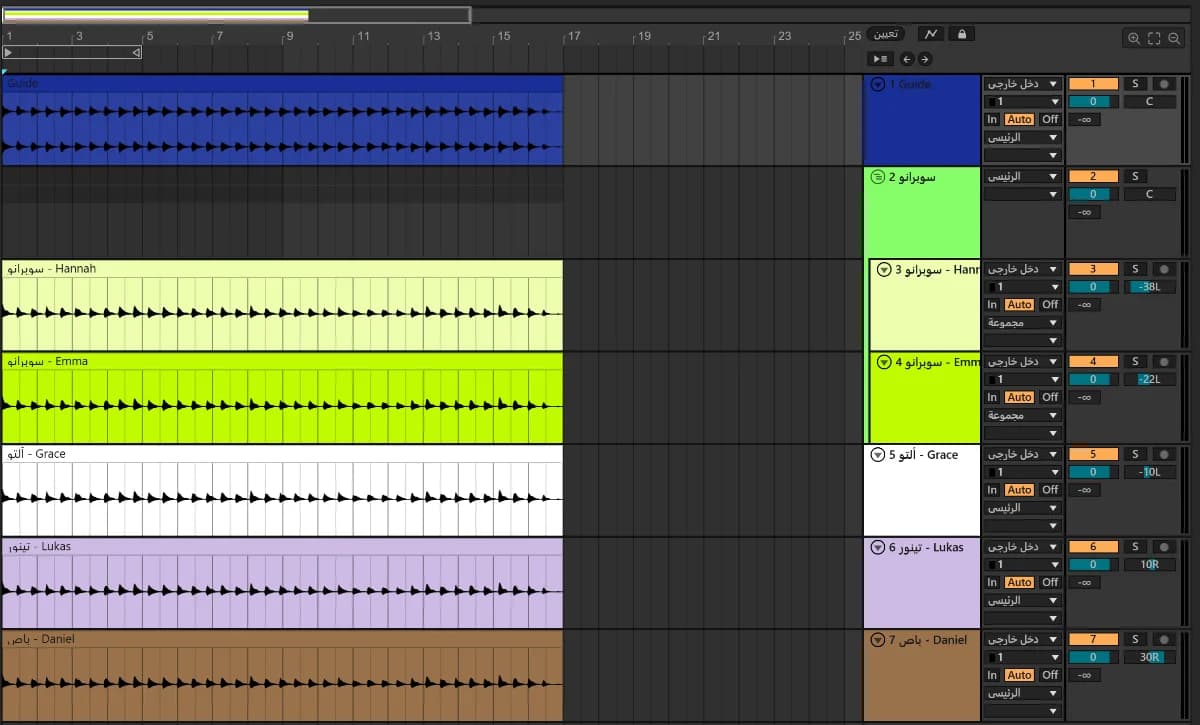Solo the Guide track

coord(1135,84)
